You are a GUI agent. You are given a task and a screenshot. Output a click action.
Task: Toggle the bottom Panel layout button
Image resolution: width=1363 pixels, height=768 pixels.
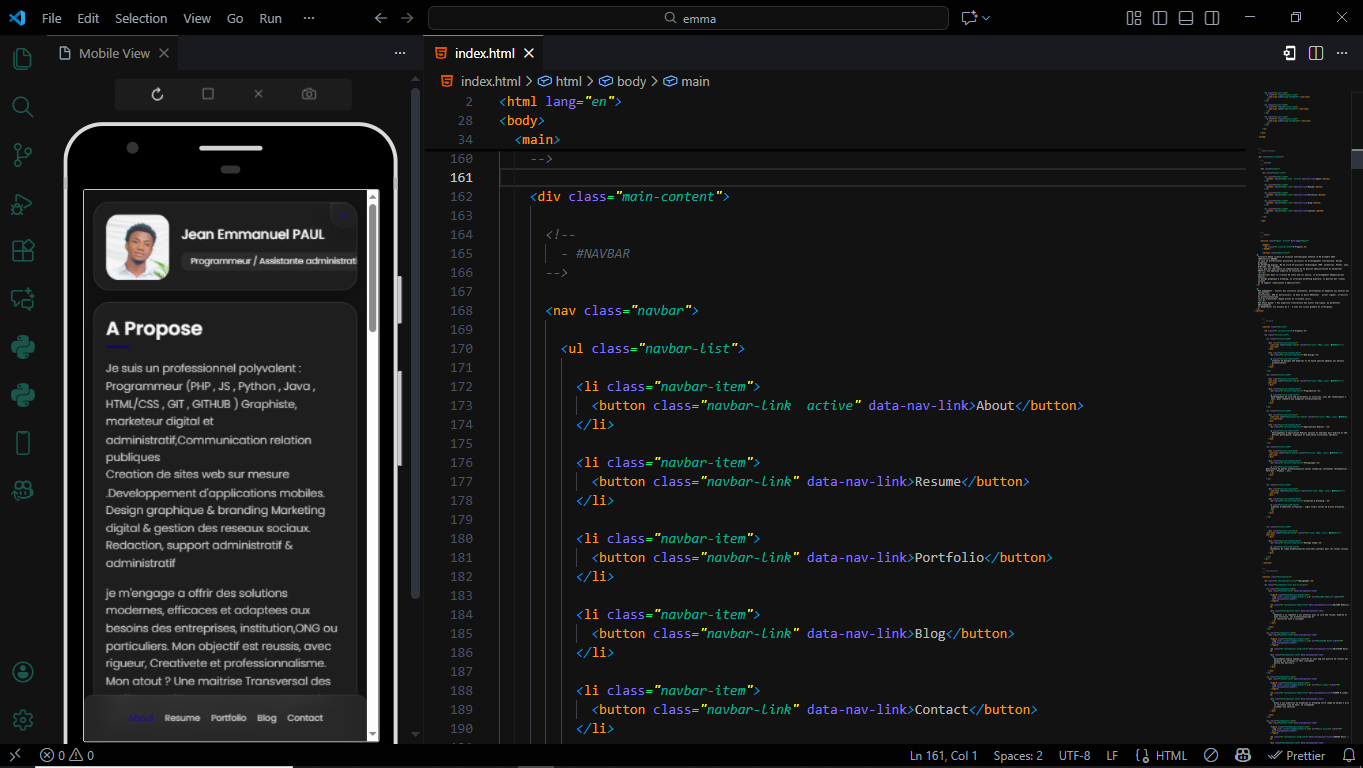1186,18
